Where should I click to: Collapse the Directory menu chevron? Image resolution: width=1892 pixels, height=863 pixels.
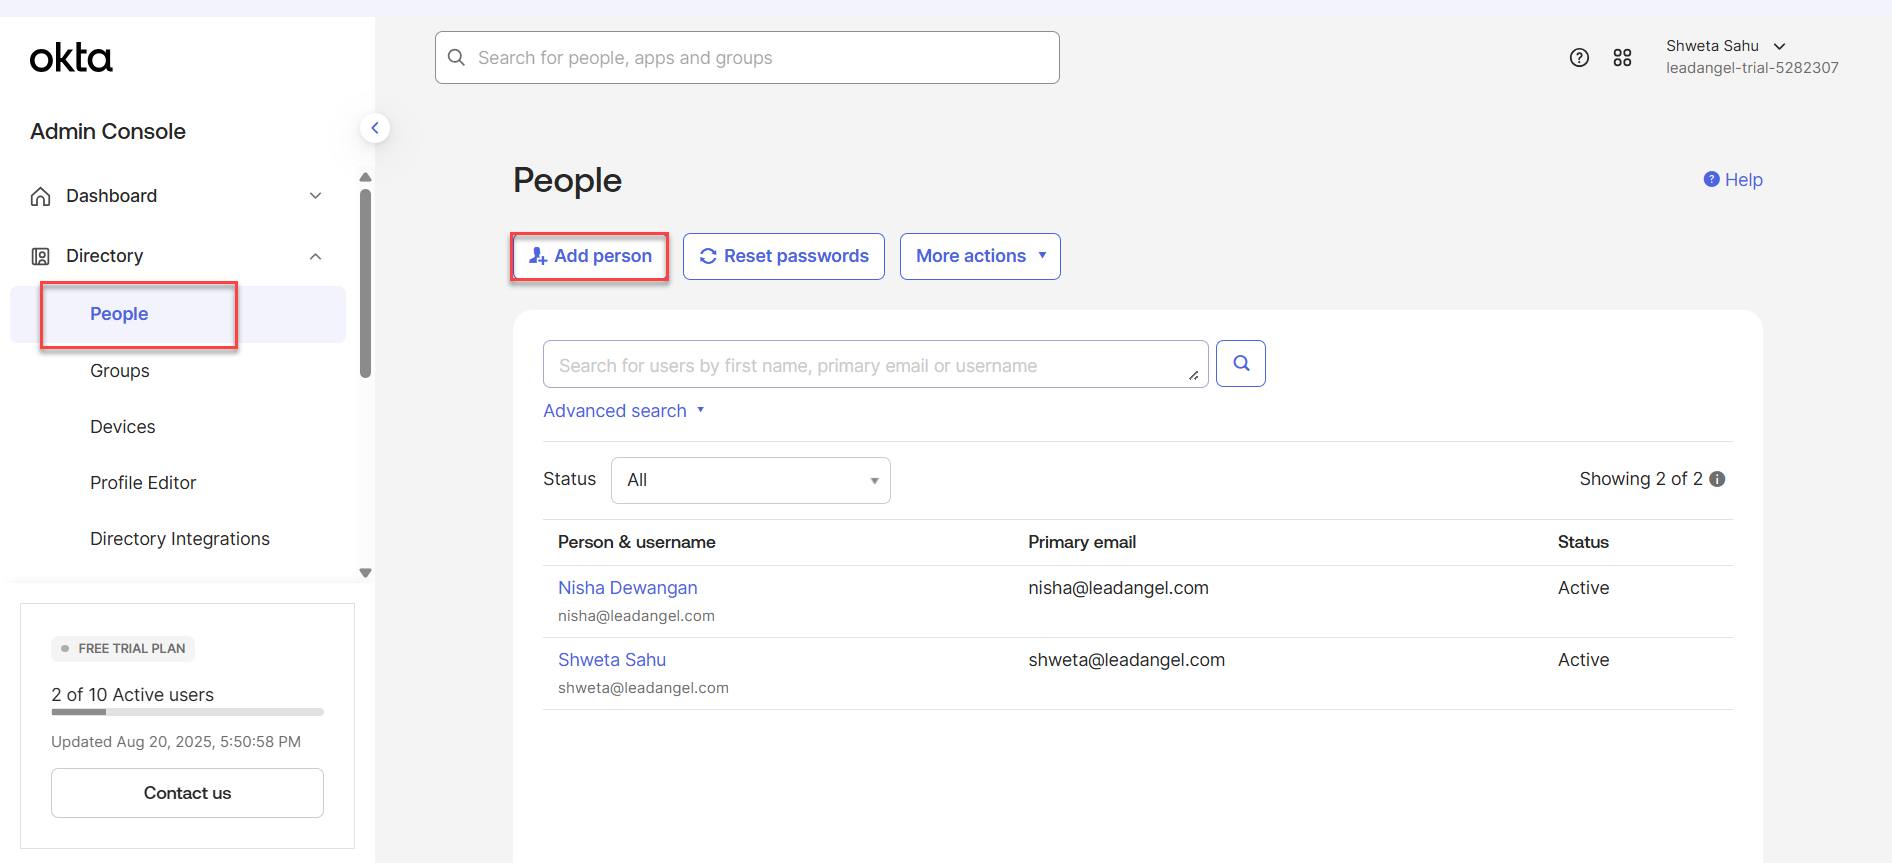(315, 256)
